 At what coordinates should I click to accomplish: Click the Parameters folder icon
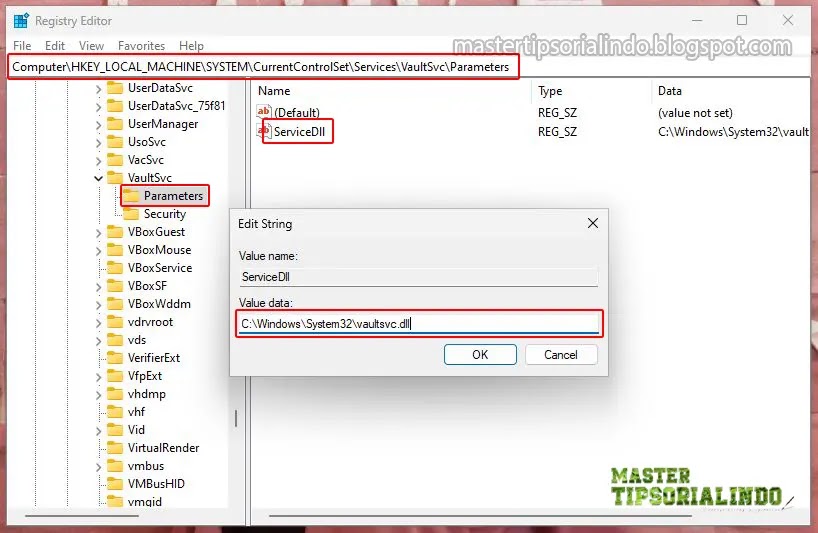(131, 196)
